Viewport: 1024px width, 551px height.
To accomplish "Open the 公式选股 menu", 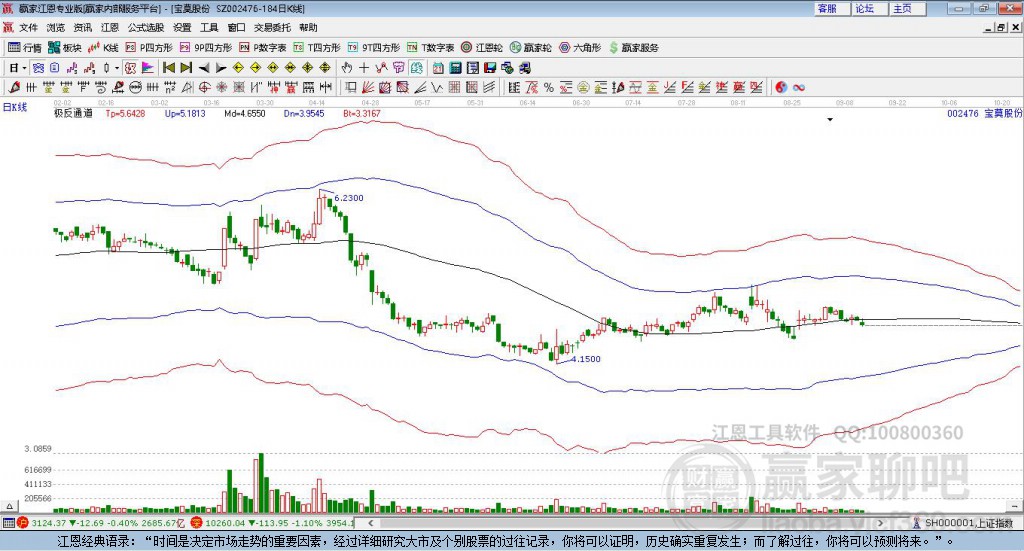I will coord(146,27).
